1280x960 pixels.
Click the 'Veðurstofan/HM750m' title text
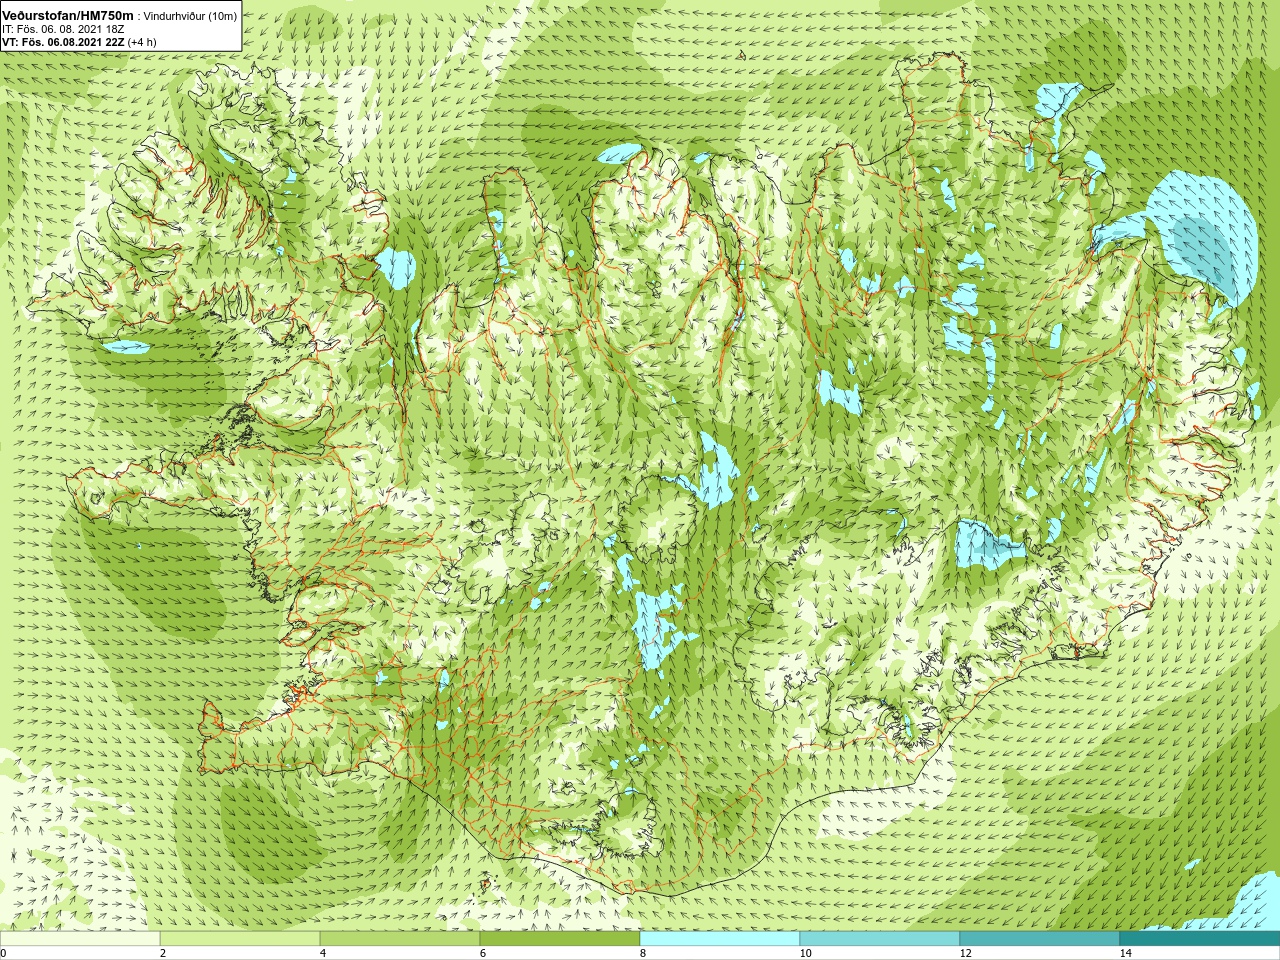[66, 15]
